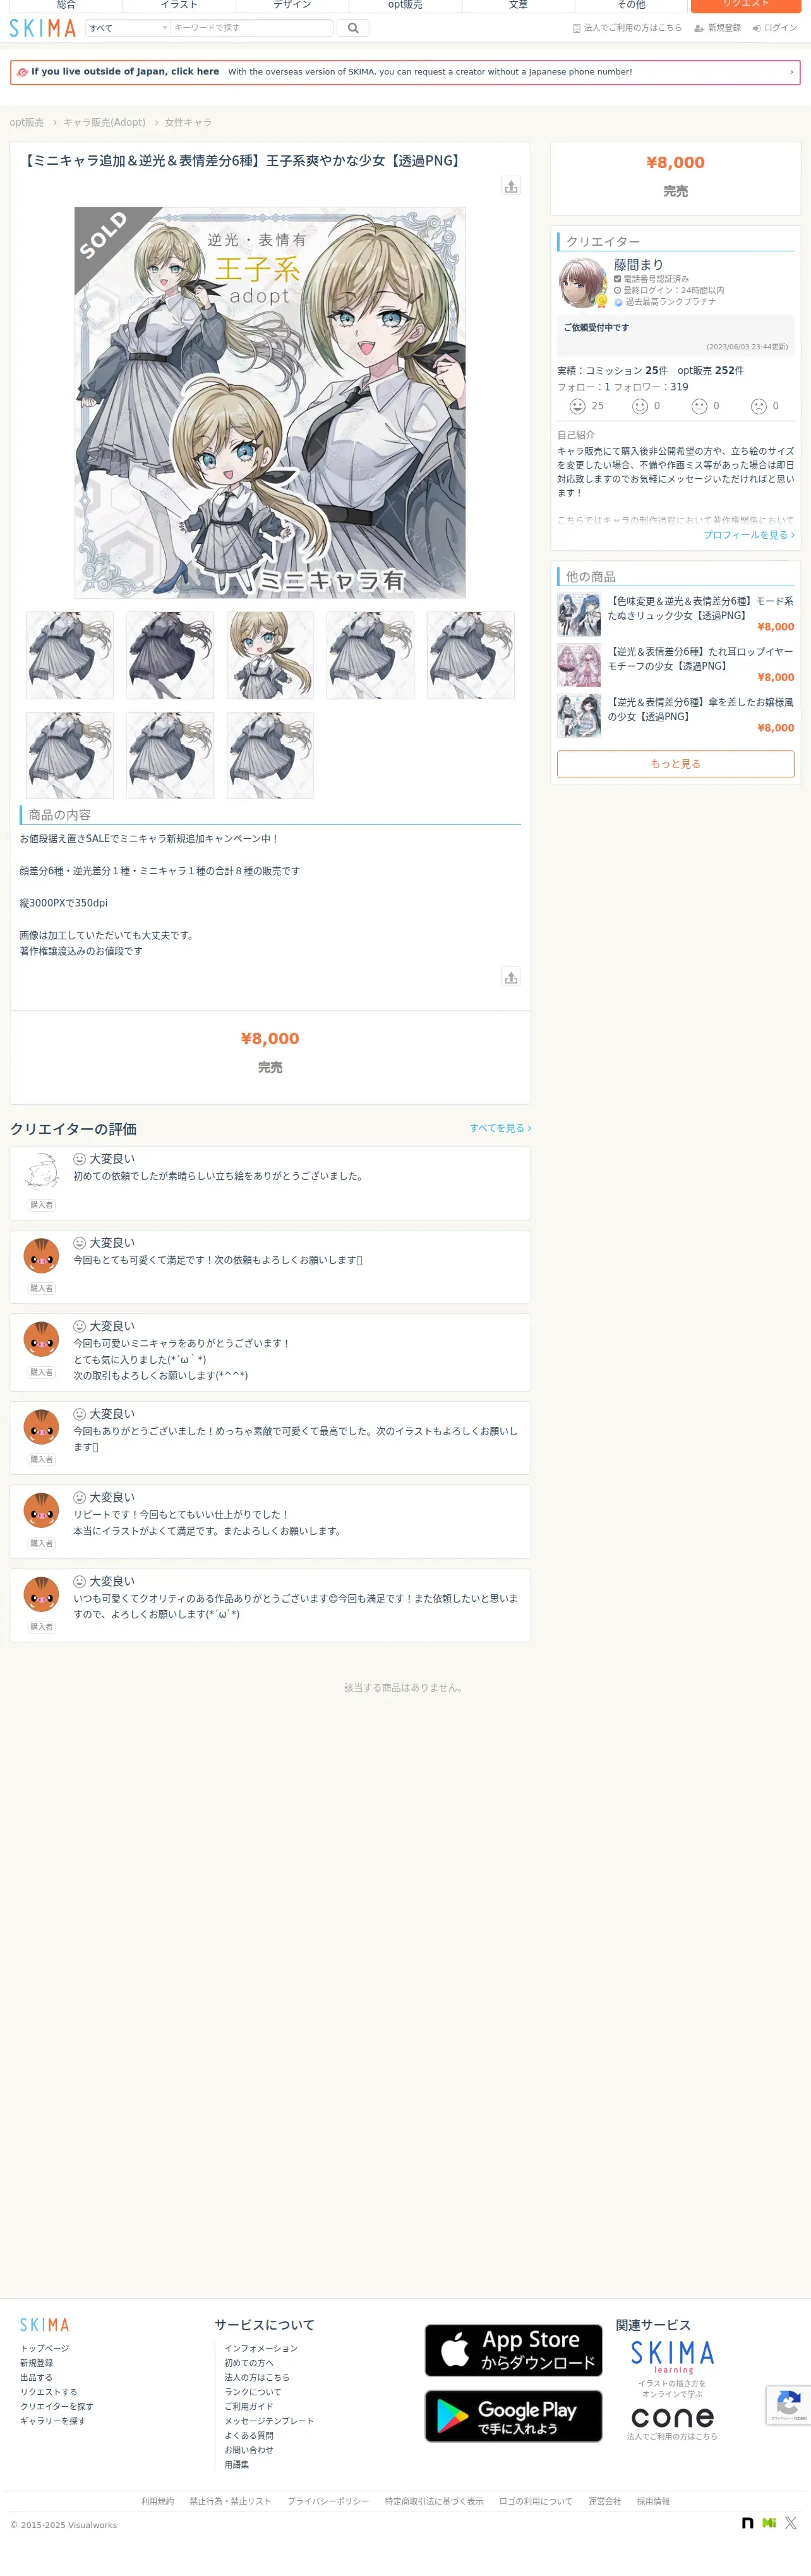Screen dimensions: 811x2576
Task: Click 運営会社 in the bottom bar
Action: coord(605,2501)
